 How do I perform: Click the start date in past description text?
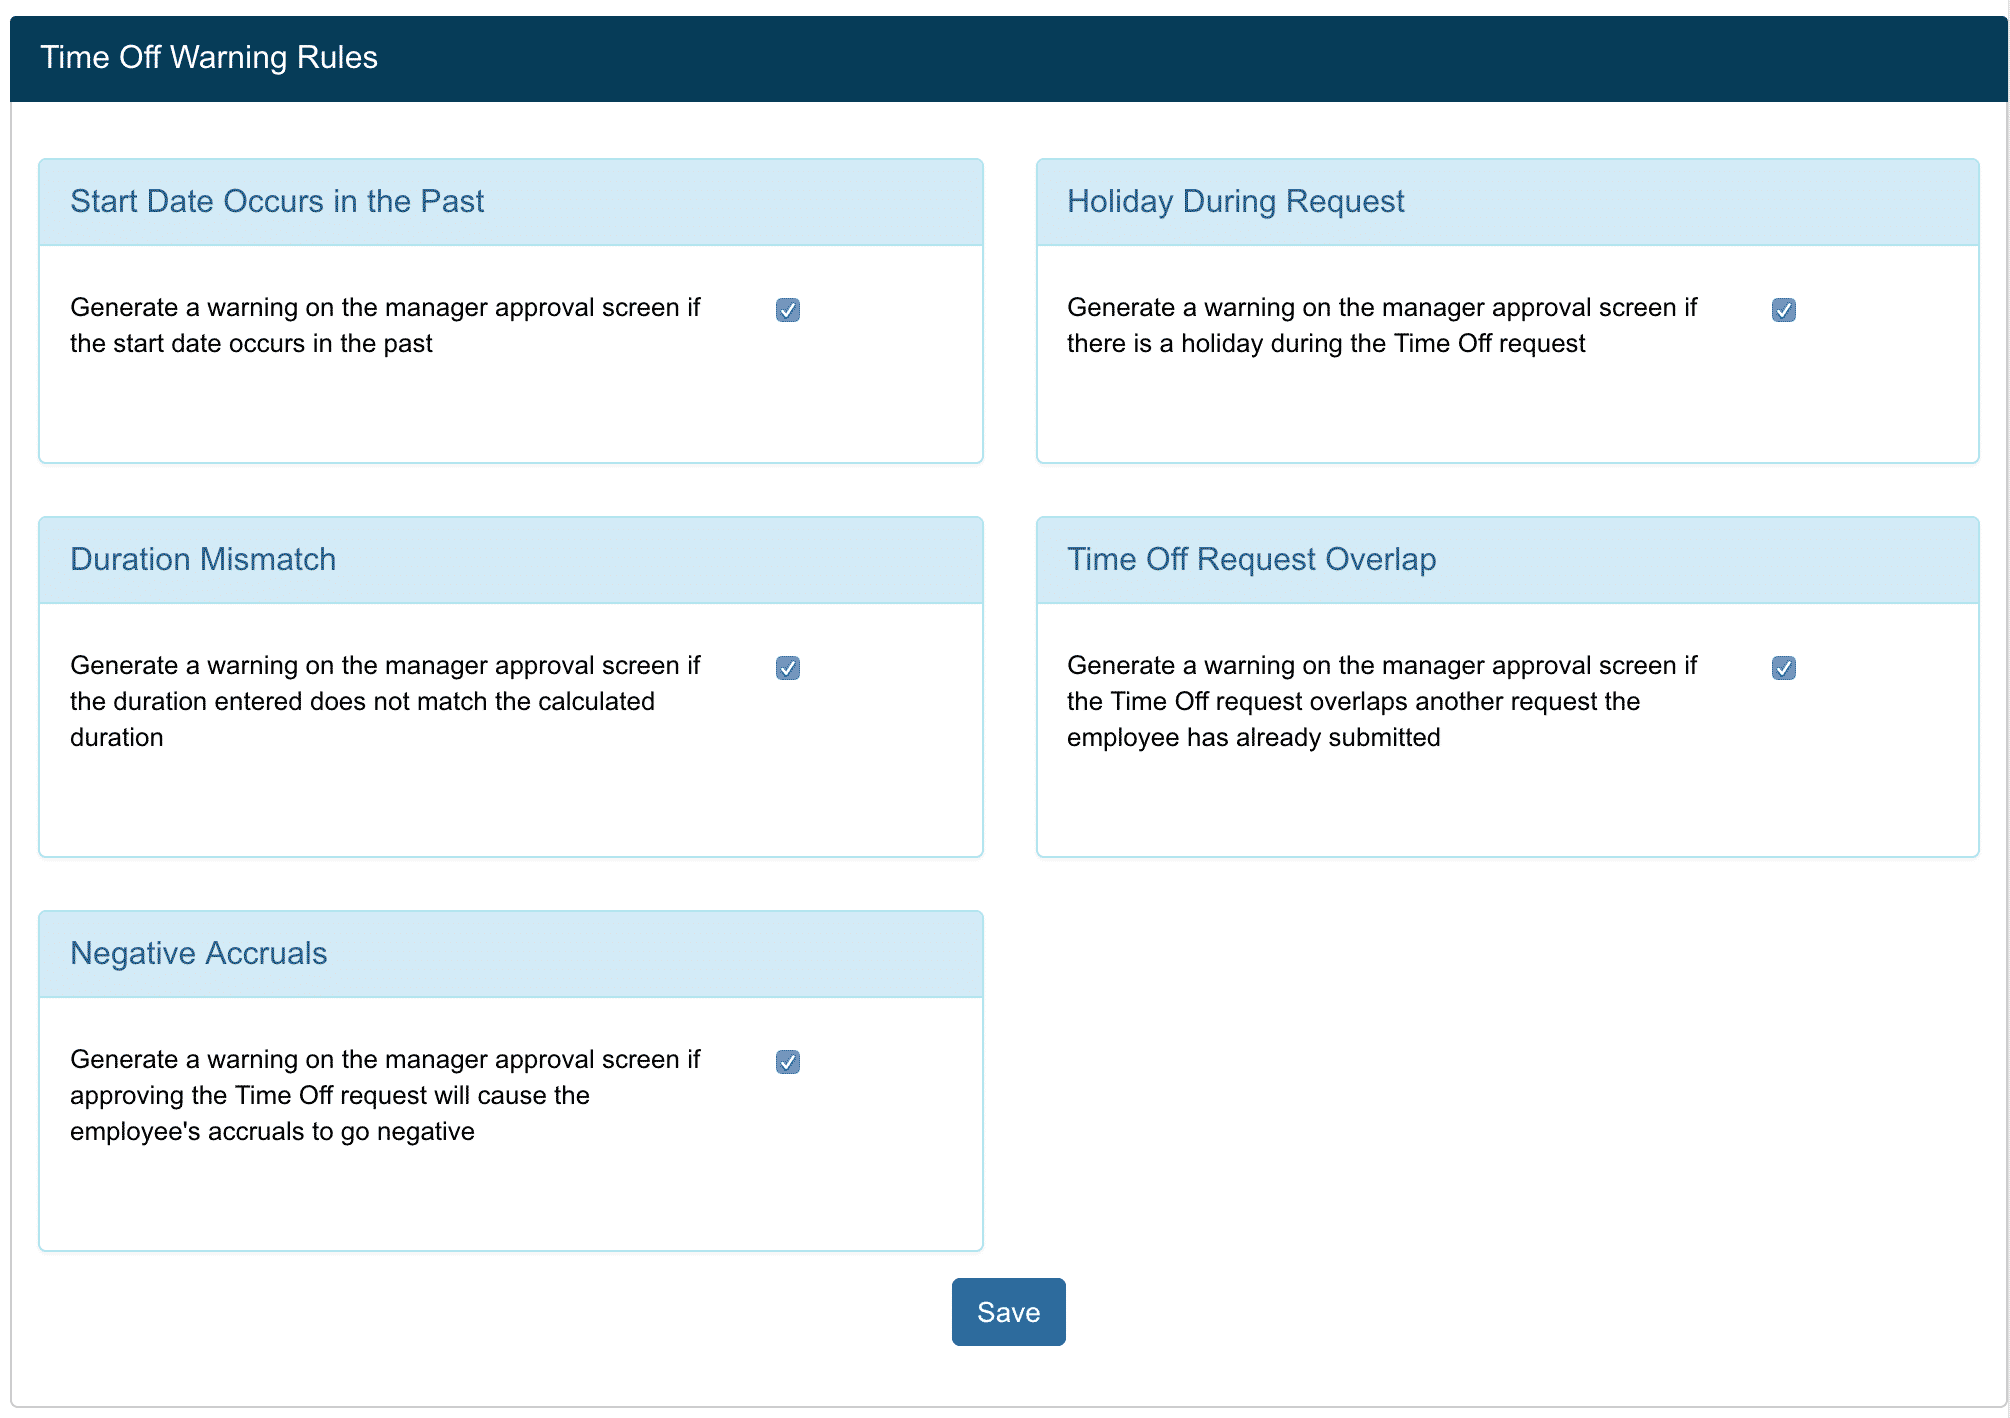point(385,325)
